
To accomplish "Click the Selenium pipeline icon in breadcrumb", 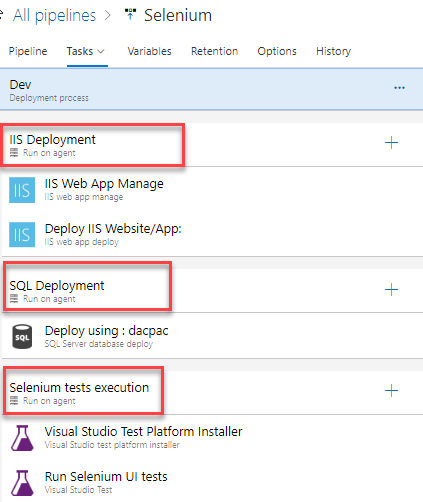I will coord(130,14).
